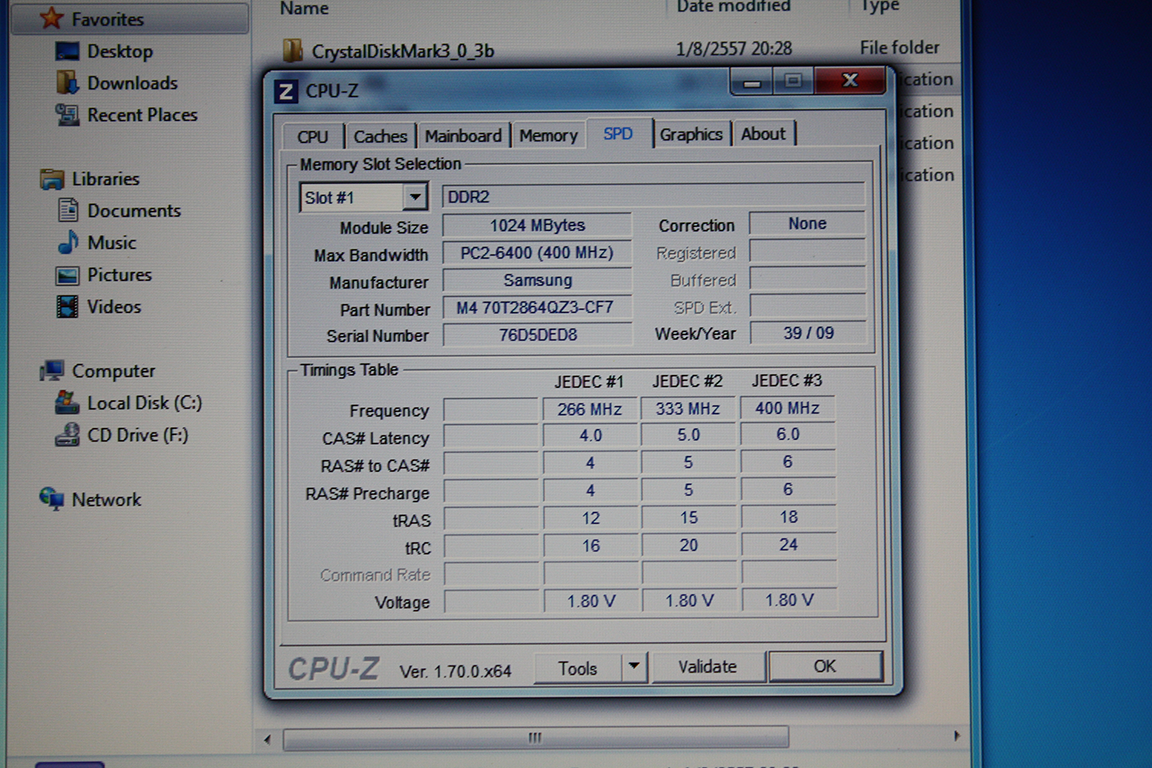Viewport: 1152px width, 768px height.
Task: Click the DDR2 memory type field
Action: pos(653,196)
